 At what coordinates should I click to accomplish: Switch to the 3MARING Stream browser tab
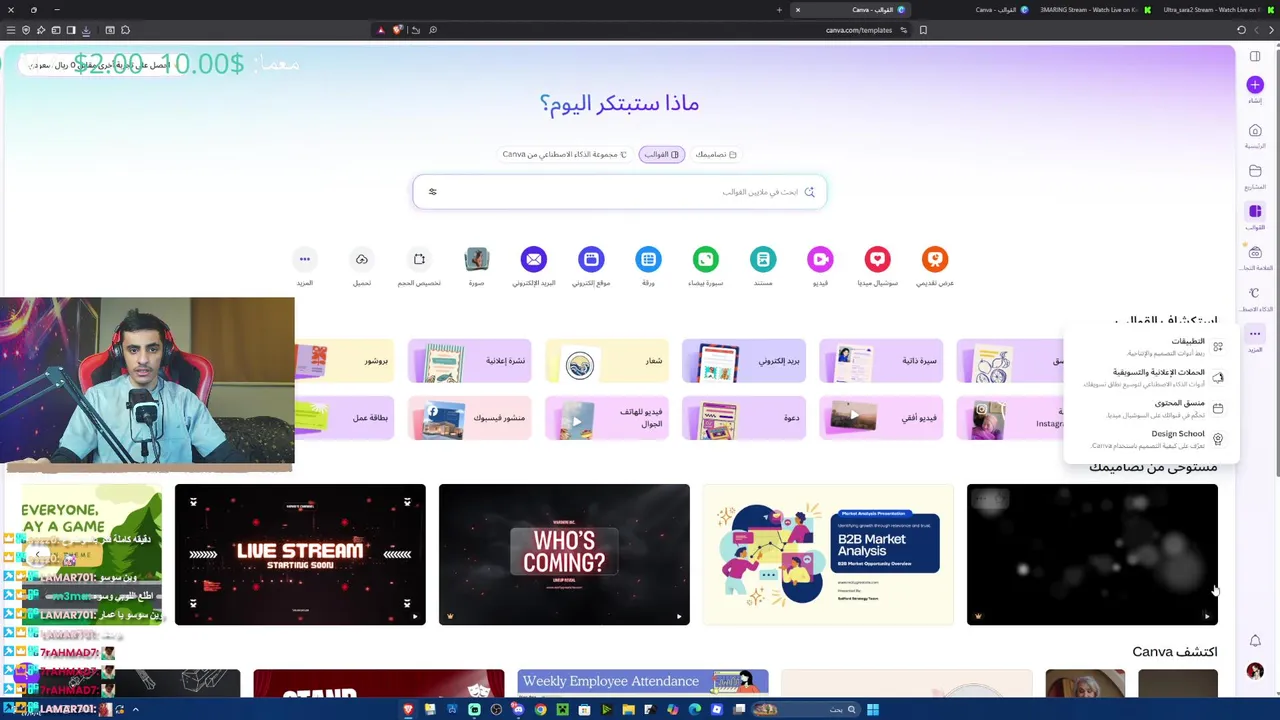coord(1095,10)
